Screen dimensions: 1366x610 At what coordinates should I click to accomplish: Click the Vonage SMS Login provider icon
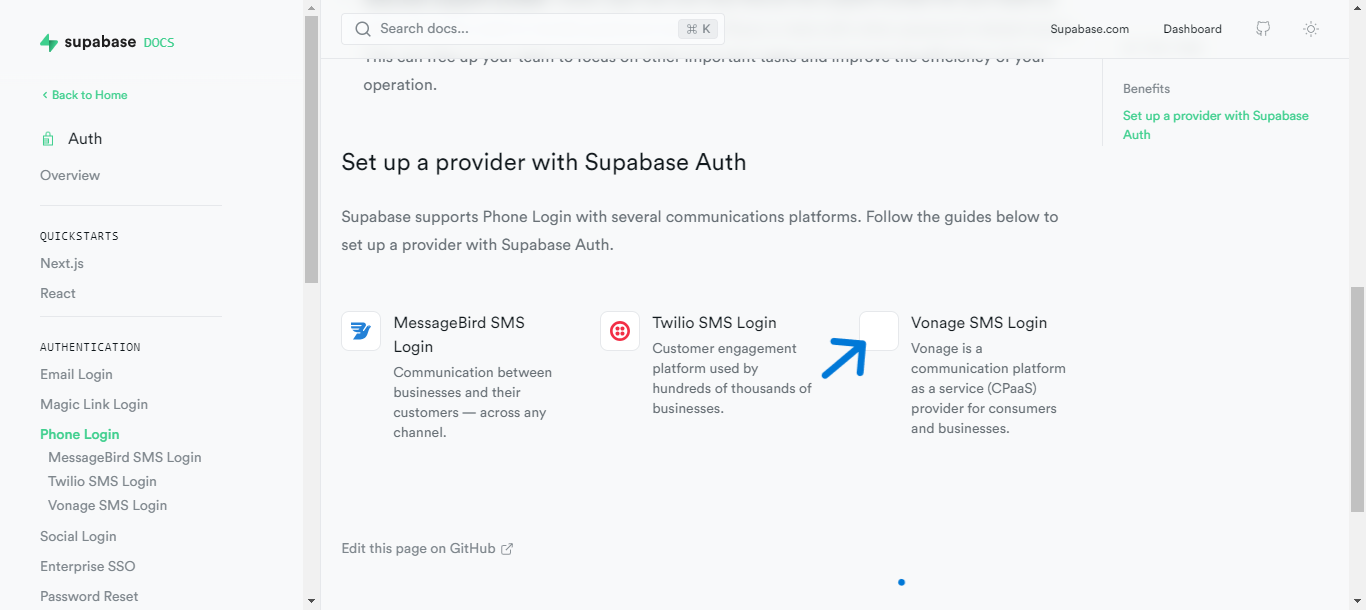(878, 330)
